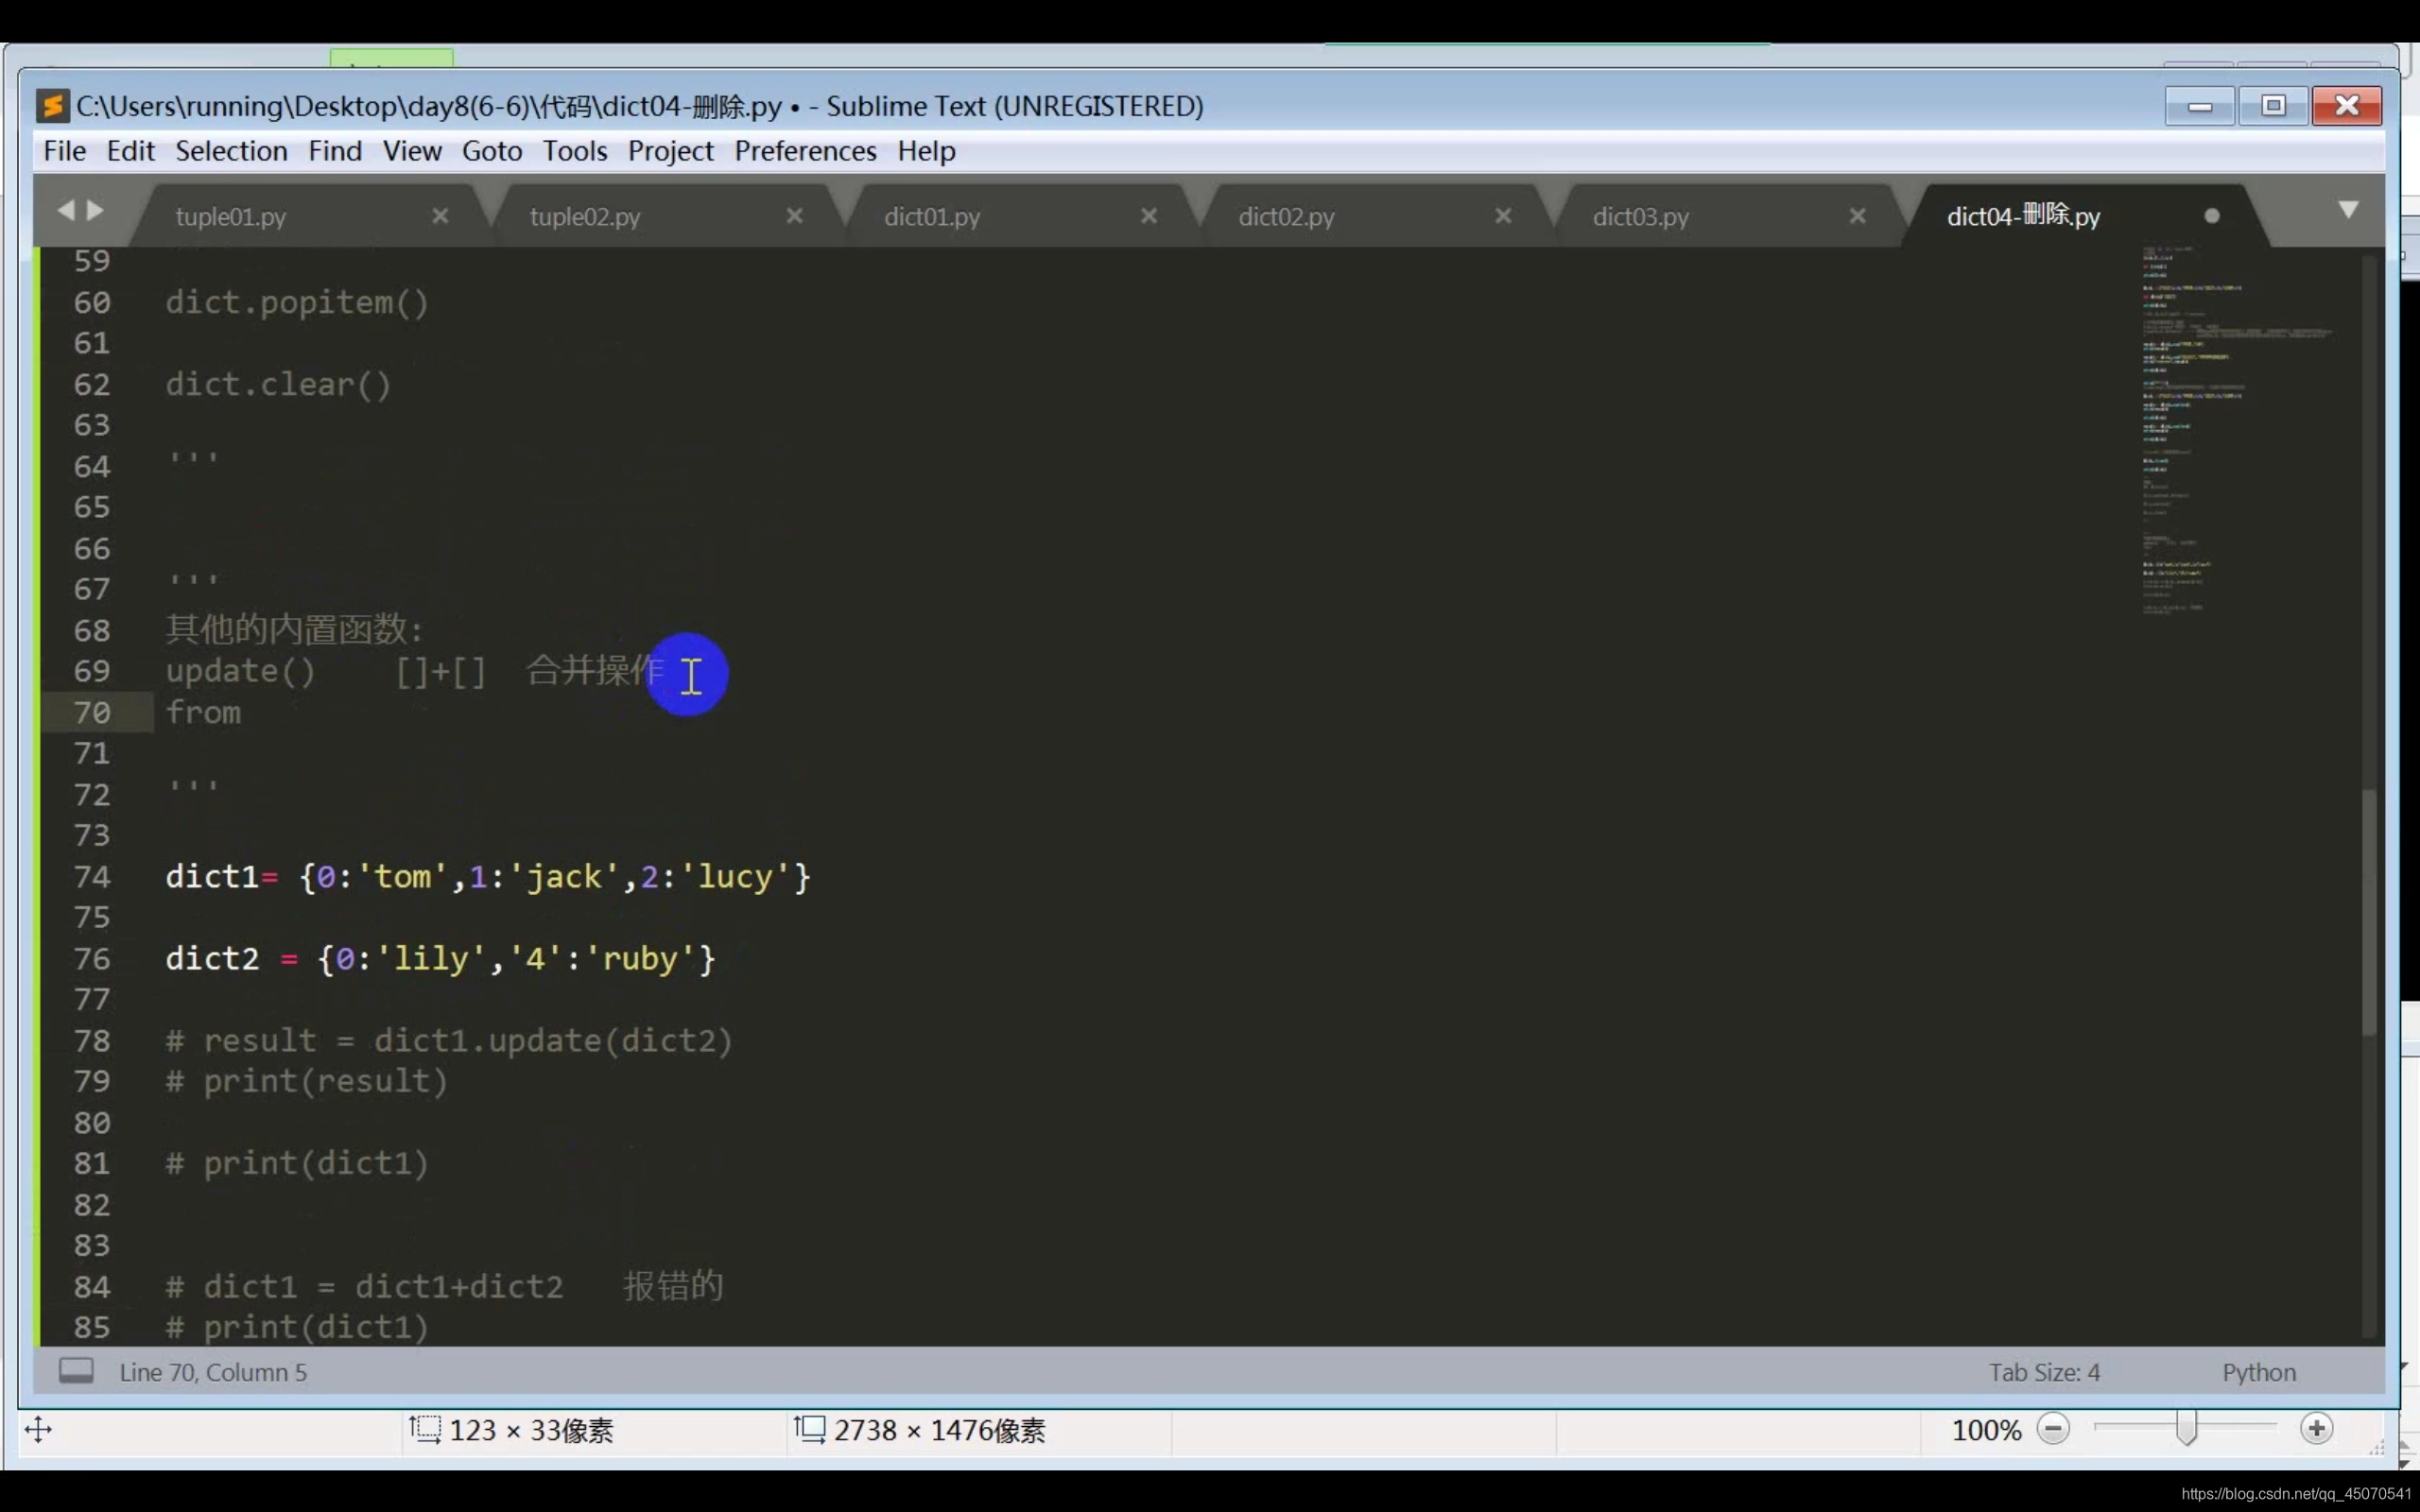Close the tuple02.py tab
The width and height of the screenshot is (2420, 1512).
[x=795, y=216]
